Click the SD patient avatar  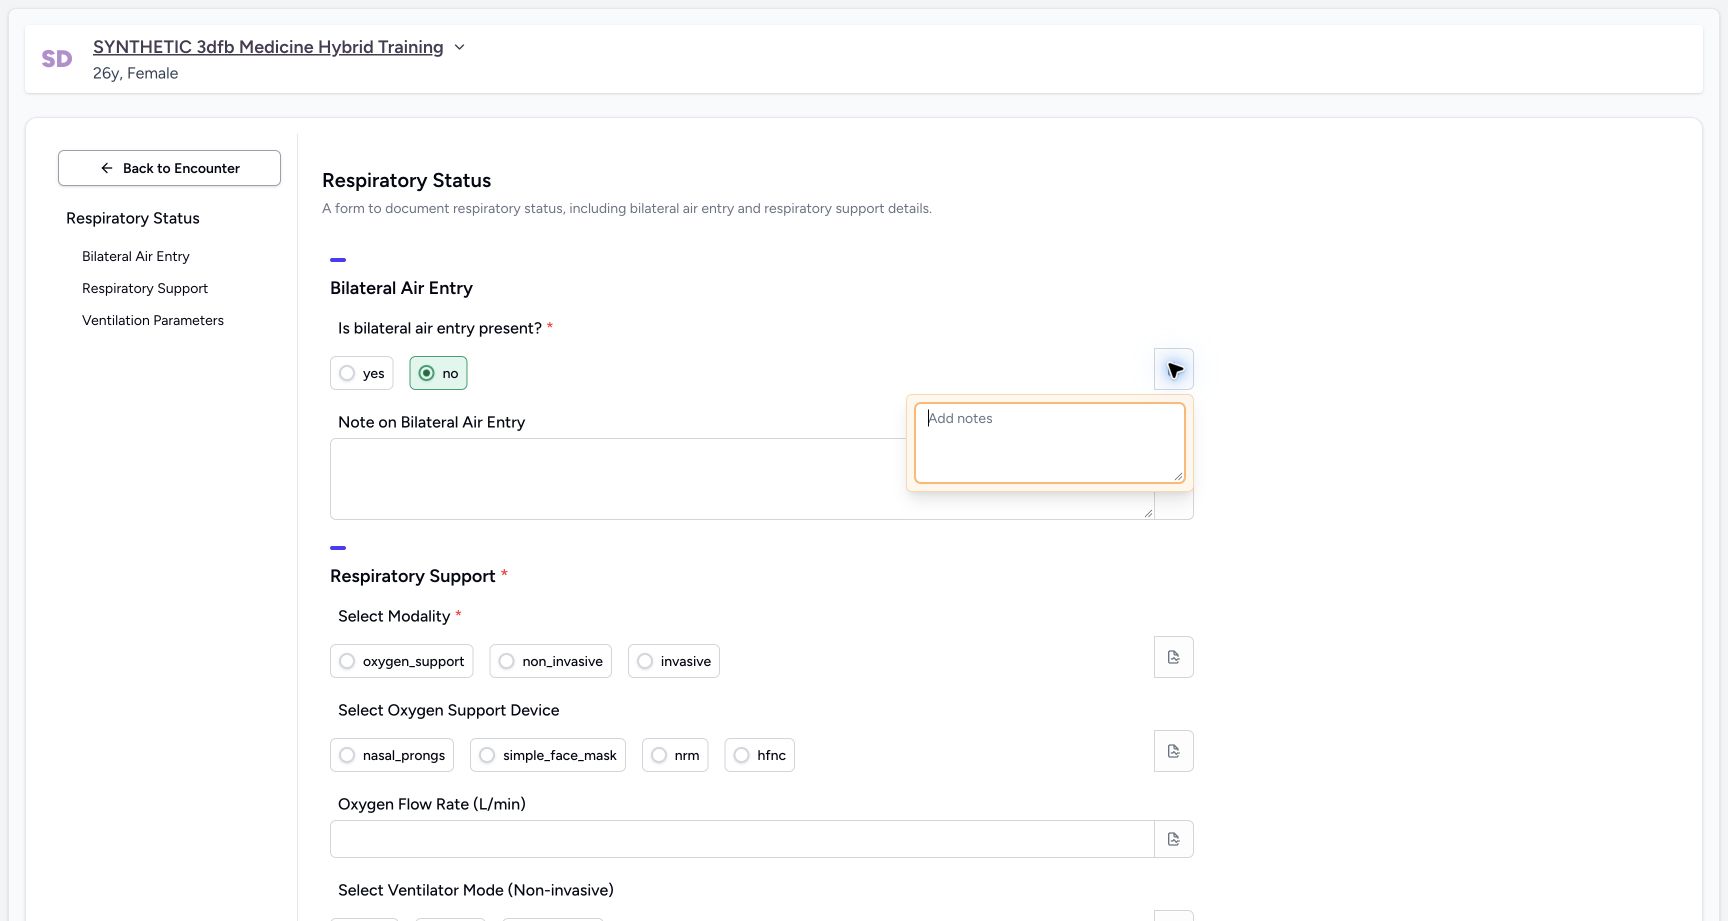pyautogui.click(x=57, y=59)
